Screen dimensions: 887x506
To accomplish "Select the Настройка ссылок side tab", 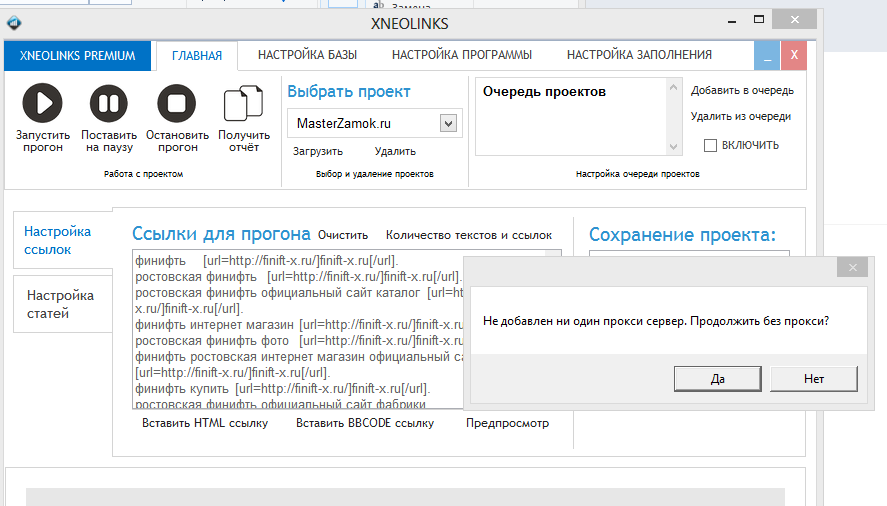I will click(63, 240).
